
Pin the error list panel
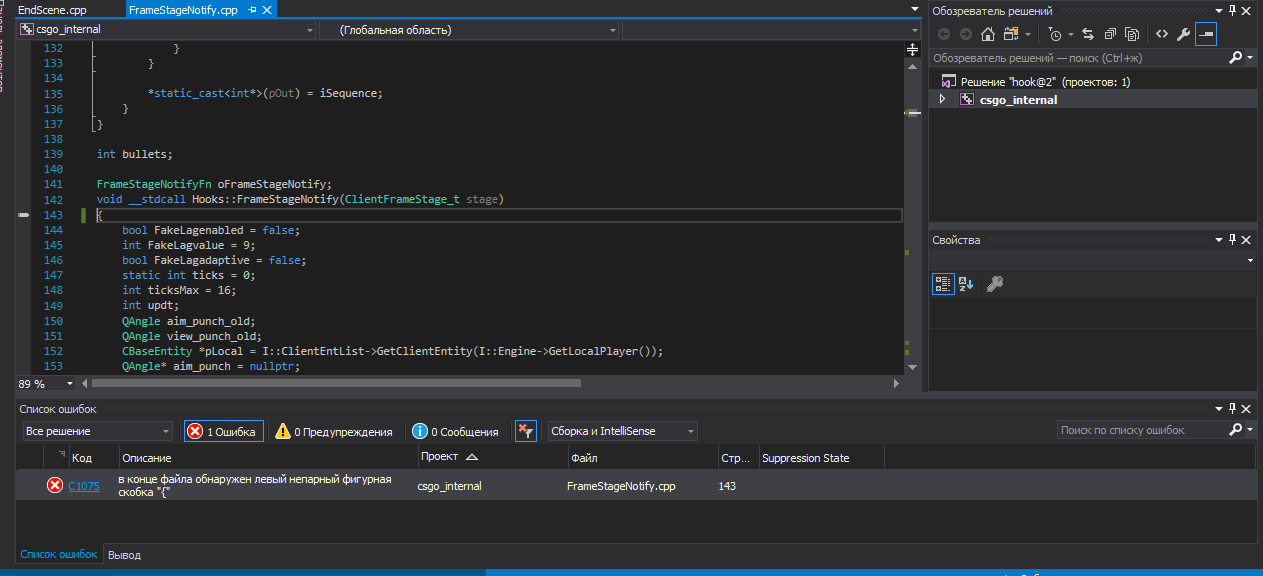click(x=1233, y=409)
